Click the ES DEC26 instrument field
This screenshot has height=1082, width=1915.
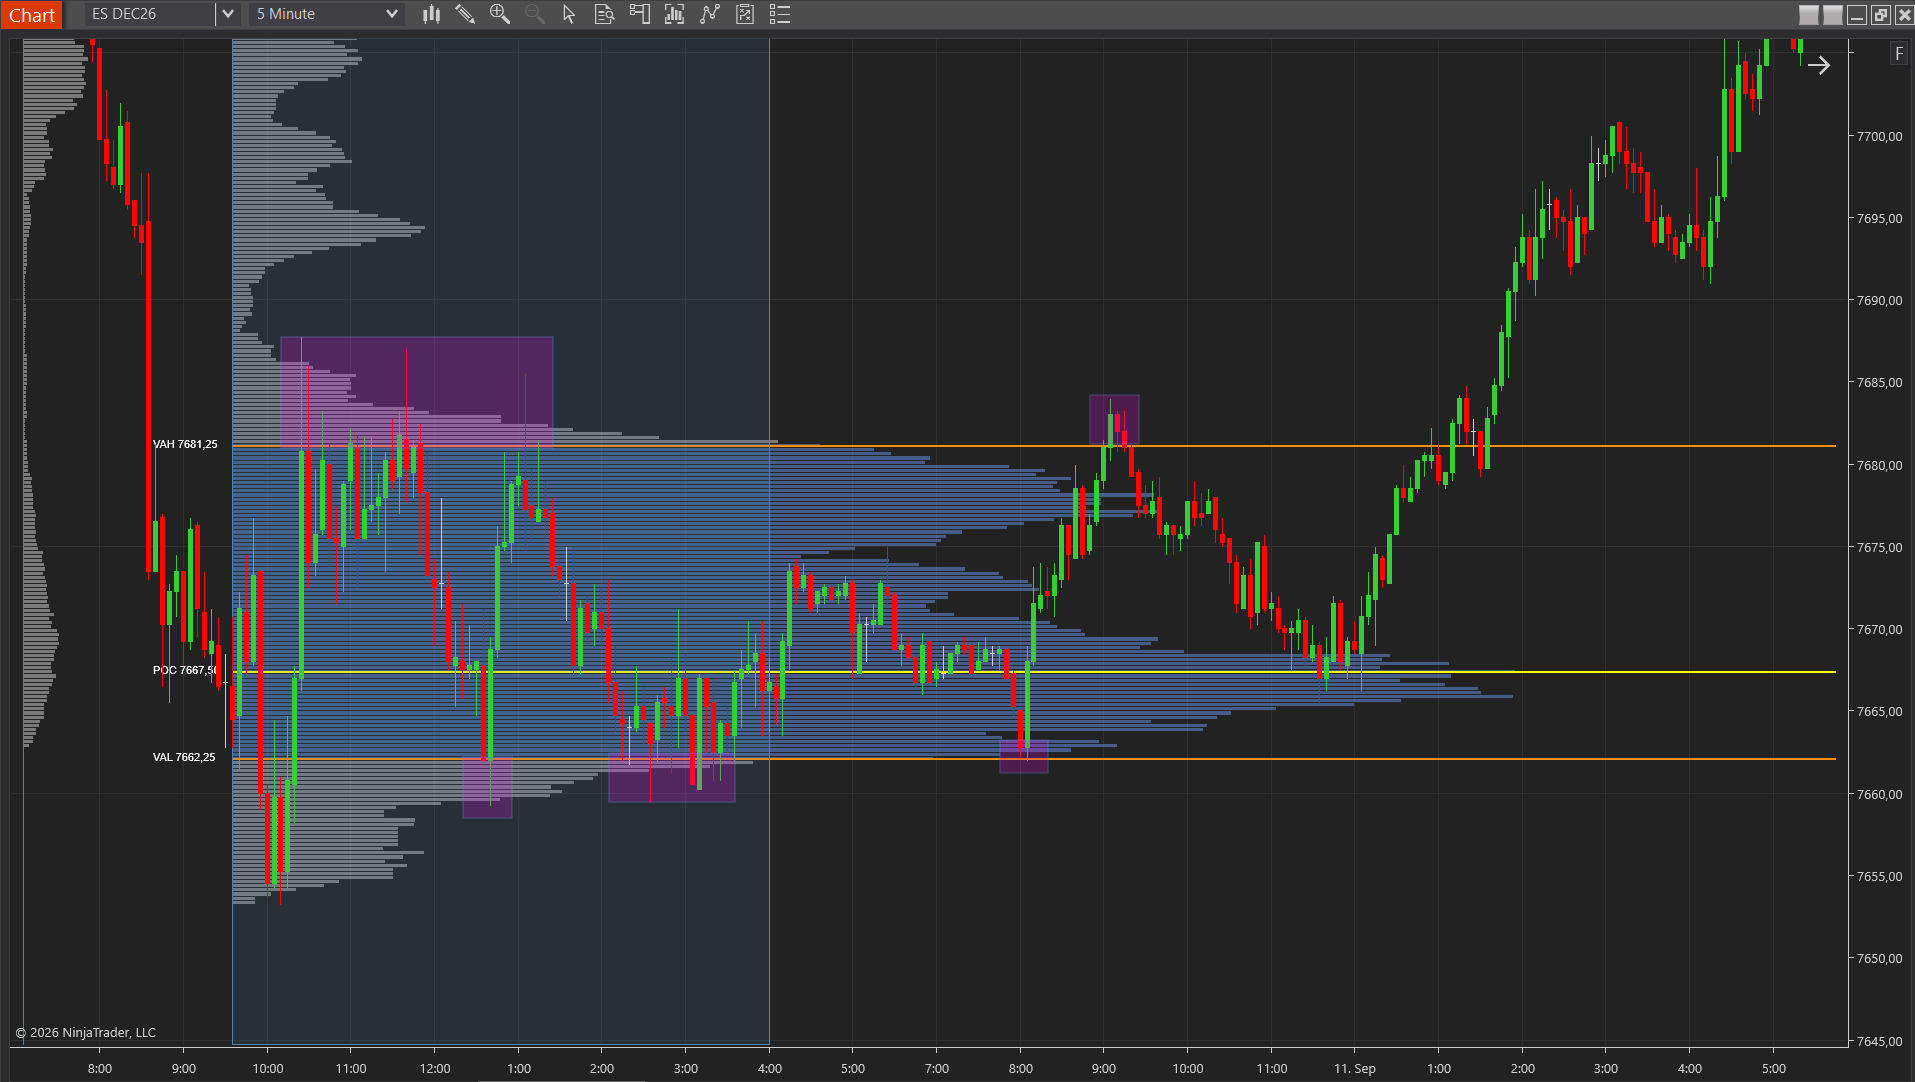tap(149, 14)
